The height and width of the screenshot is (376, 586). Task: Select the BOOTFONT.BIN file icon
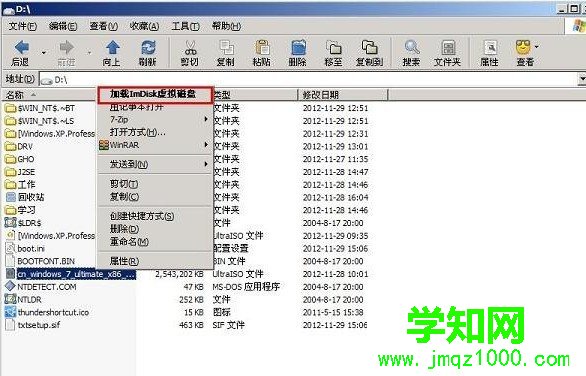click(x=10, y=261)
